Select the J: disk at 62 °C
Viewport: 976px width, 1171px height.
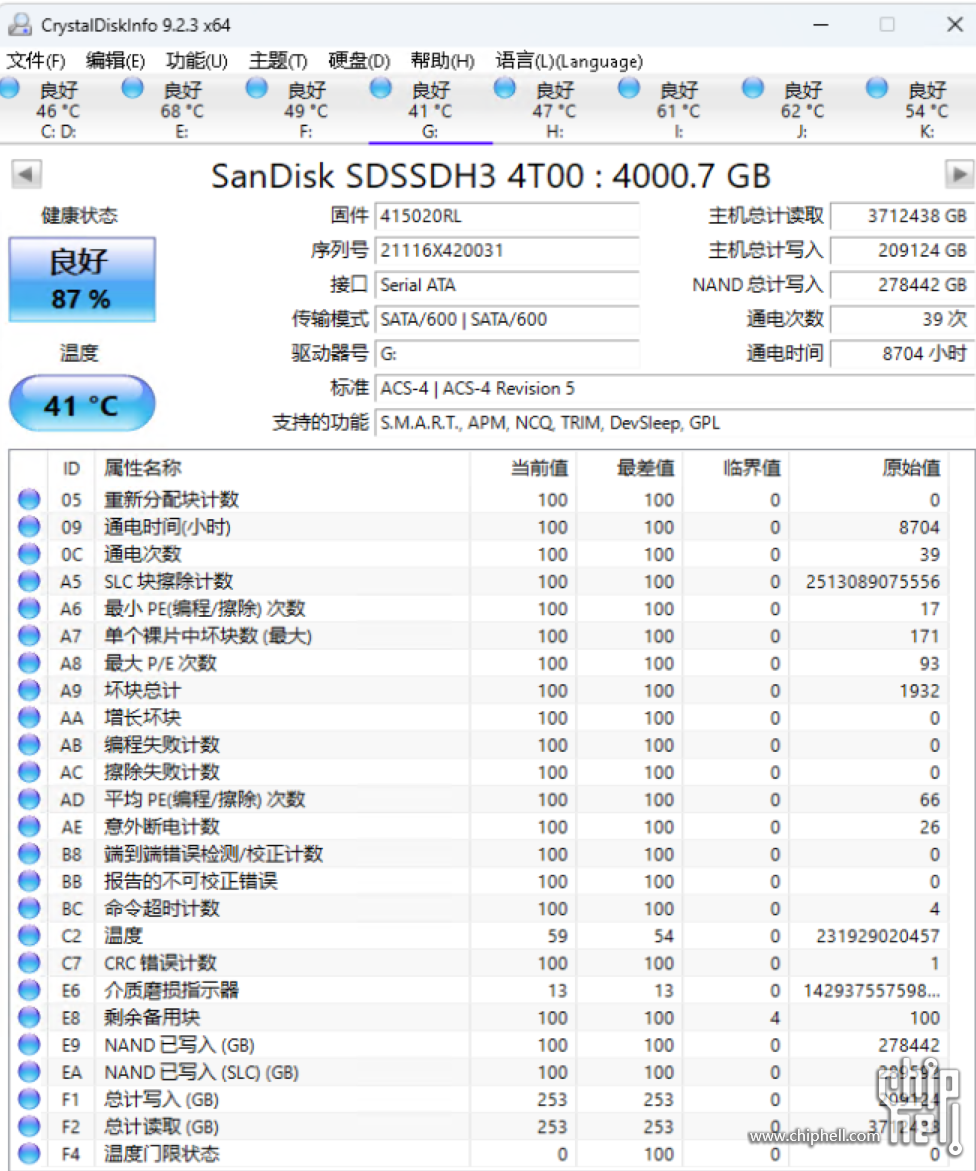tap(802, 111)
